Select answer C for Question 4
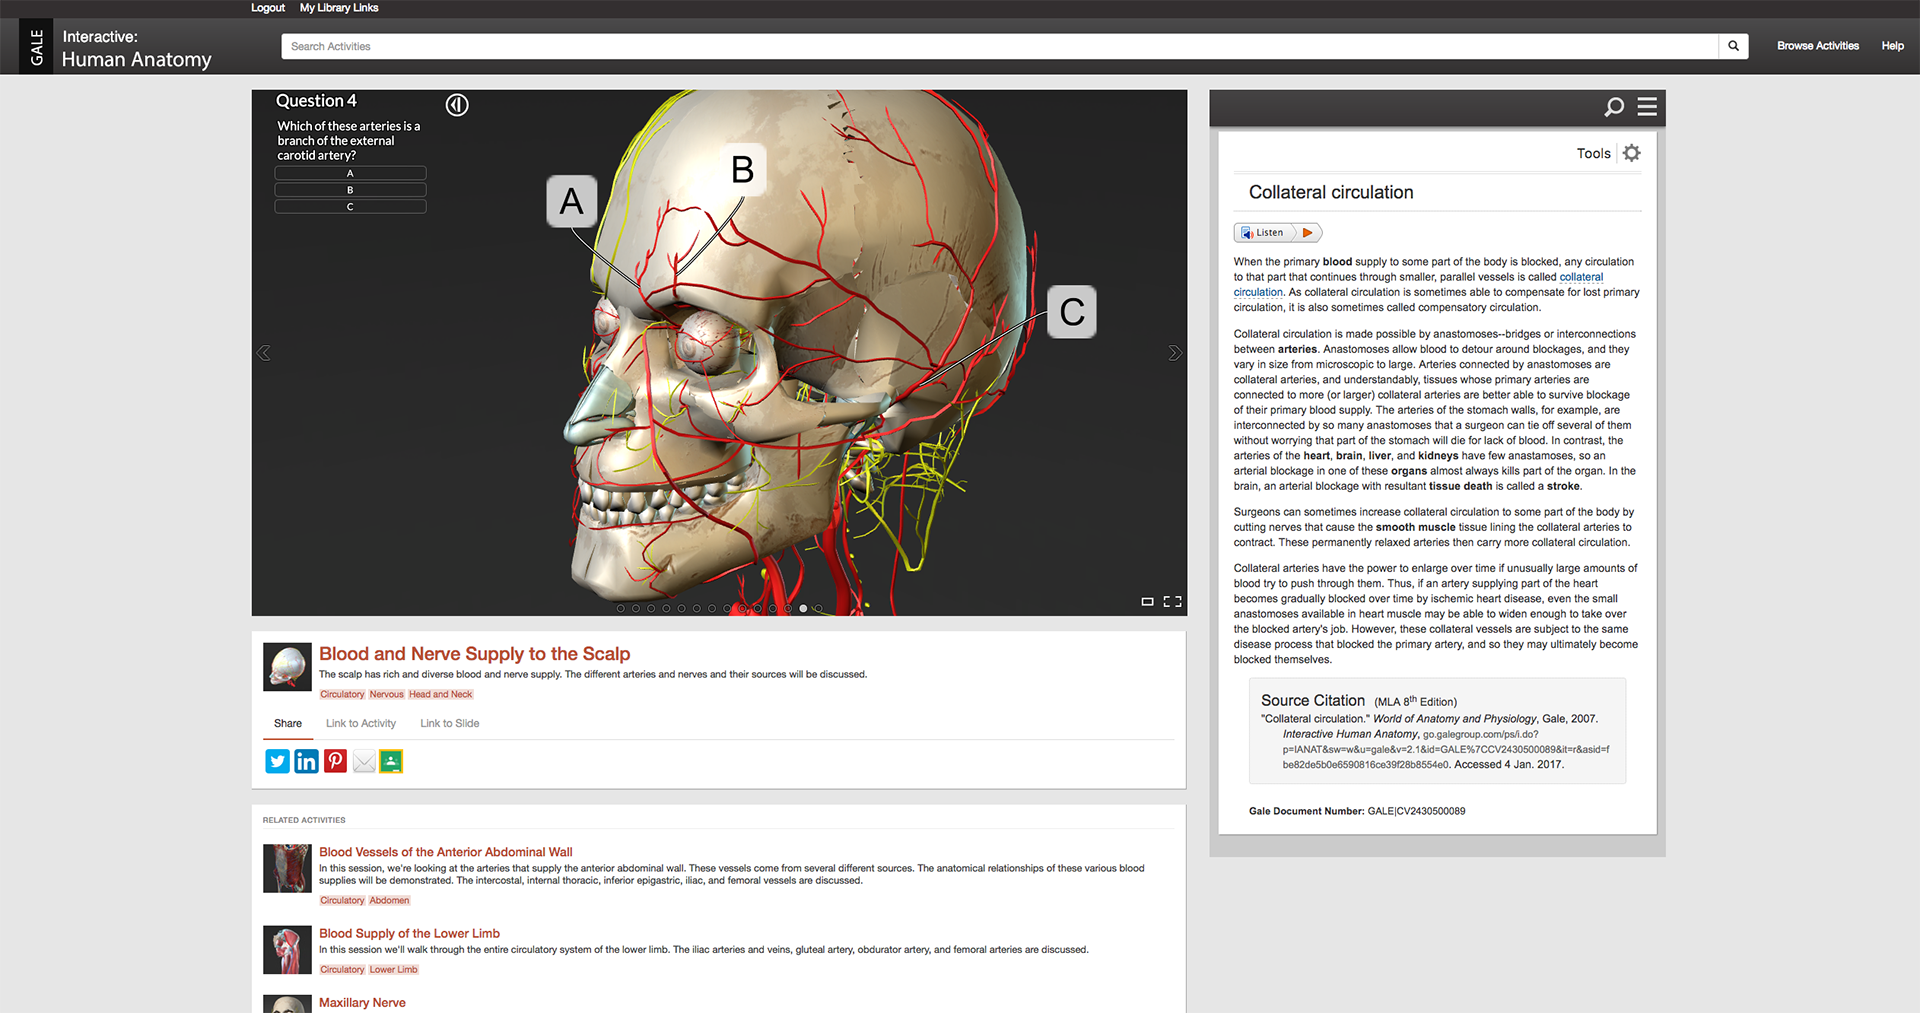The image size is (1920, 1013). [350, 207]
